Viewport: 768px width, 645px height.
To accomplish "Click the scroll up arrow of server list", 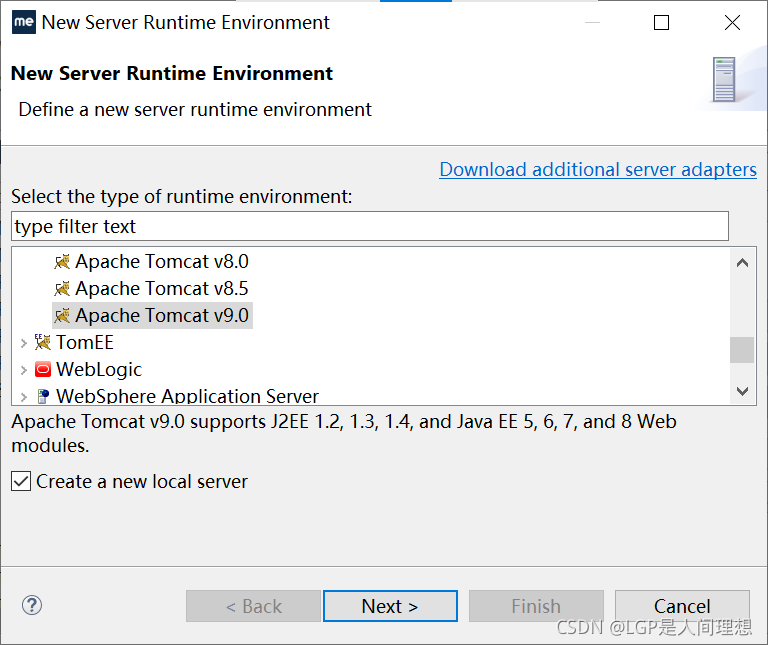I will point(742,263).
